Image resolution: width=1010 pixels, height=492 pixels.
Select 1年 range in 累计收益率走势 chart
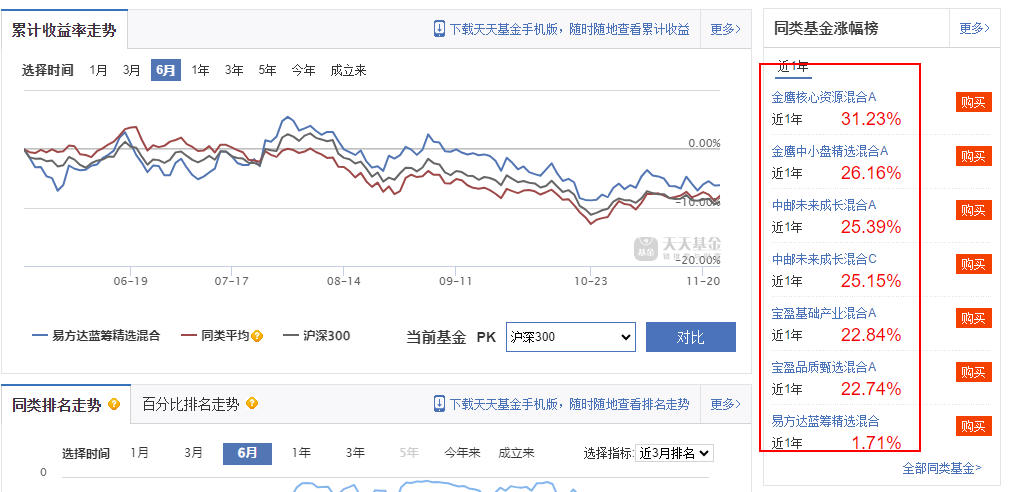200,70
